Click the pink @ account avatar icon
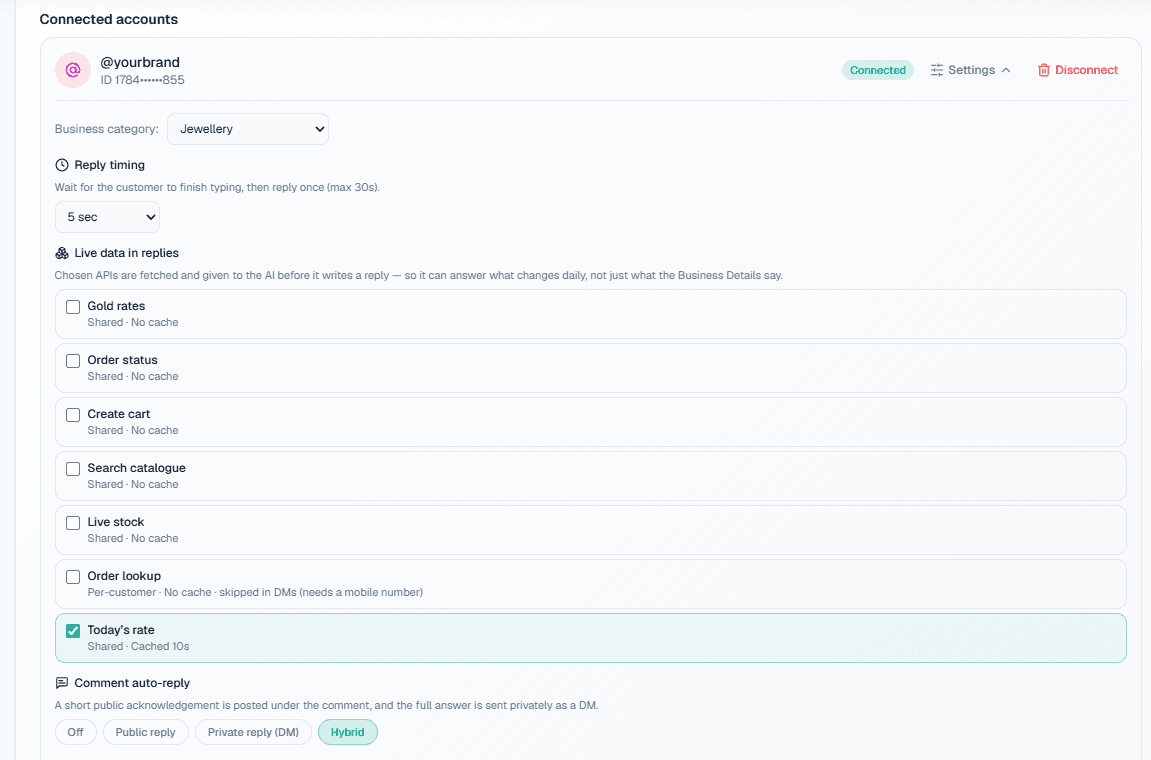This screenshot has width=1151, height=760. pos(73,70)
